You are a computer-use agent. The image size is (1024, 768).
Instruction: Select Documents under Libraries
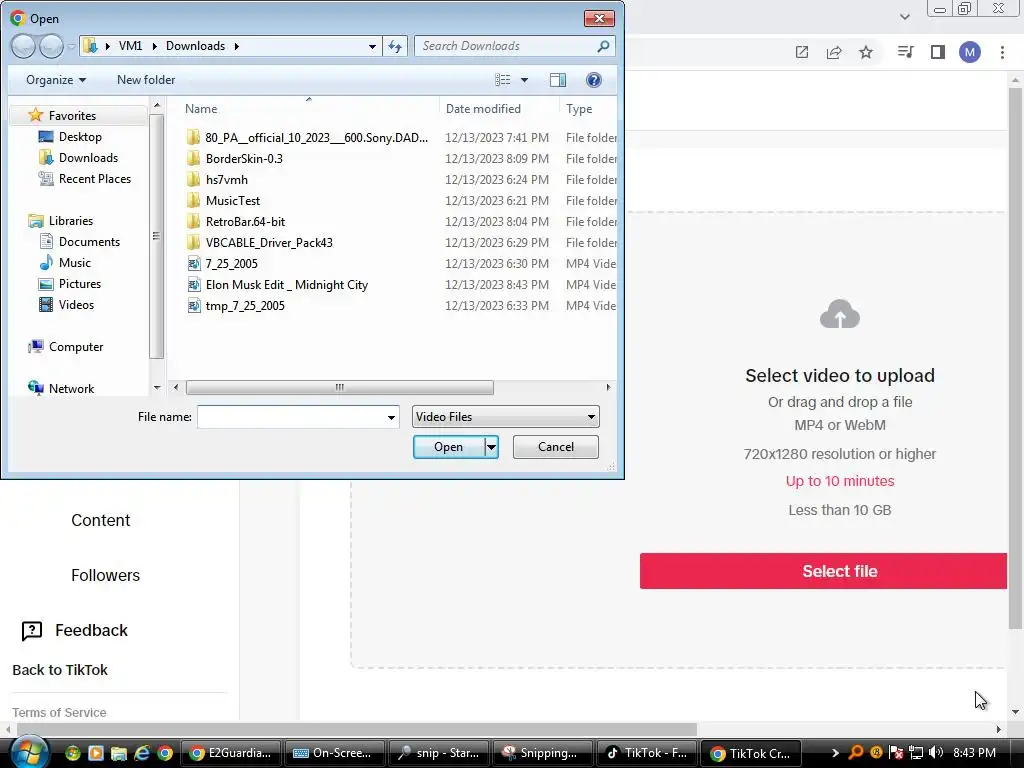[80, 242]
